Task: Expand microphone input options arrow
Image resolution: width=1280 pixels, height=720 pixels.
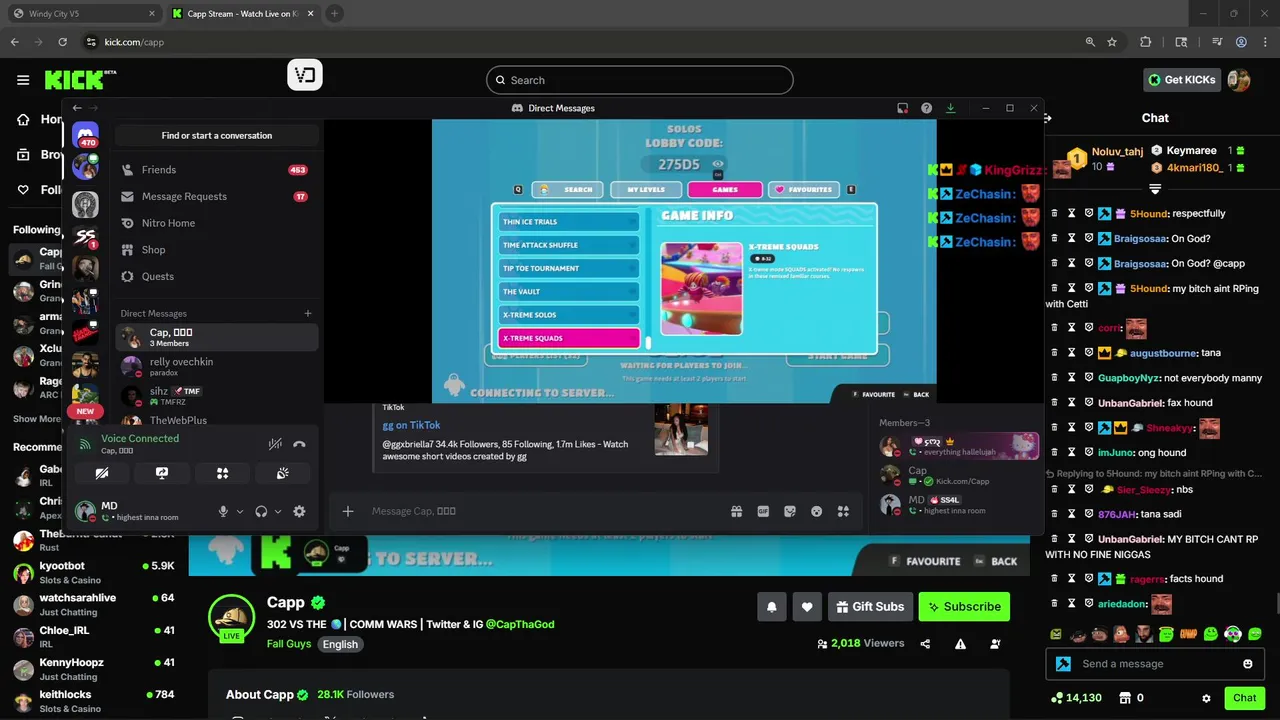Action: click(x=240, y=512)
